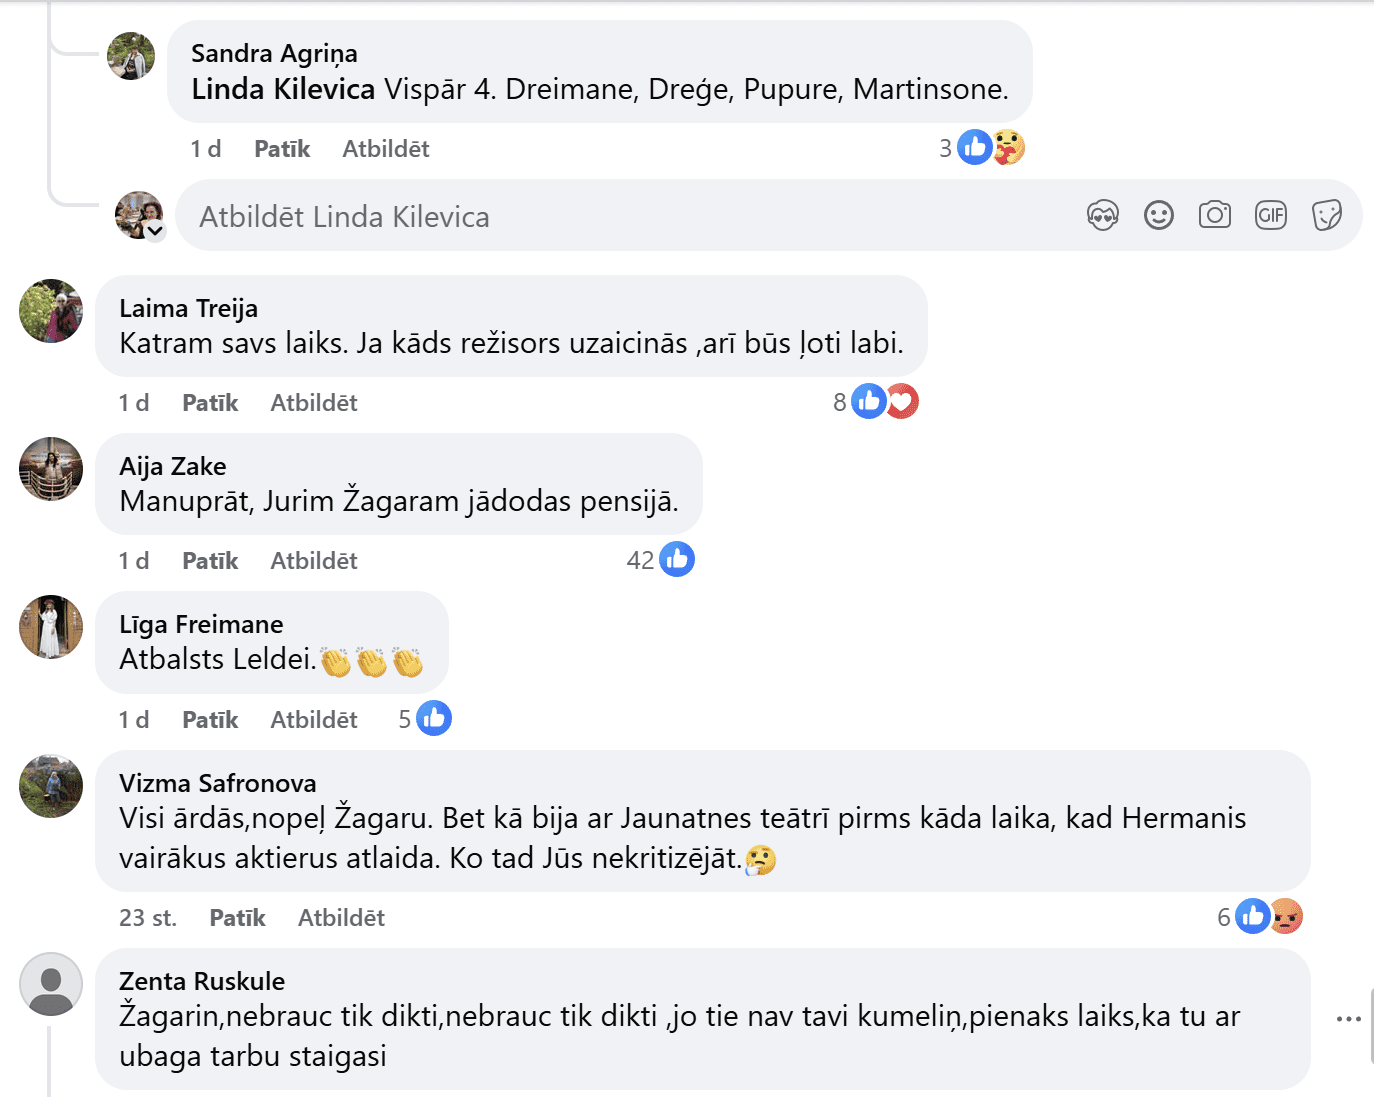Type in Atbildēt Linda Kilevica field
The width and height of the screenshot is (1374, 1097).
620,217
